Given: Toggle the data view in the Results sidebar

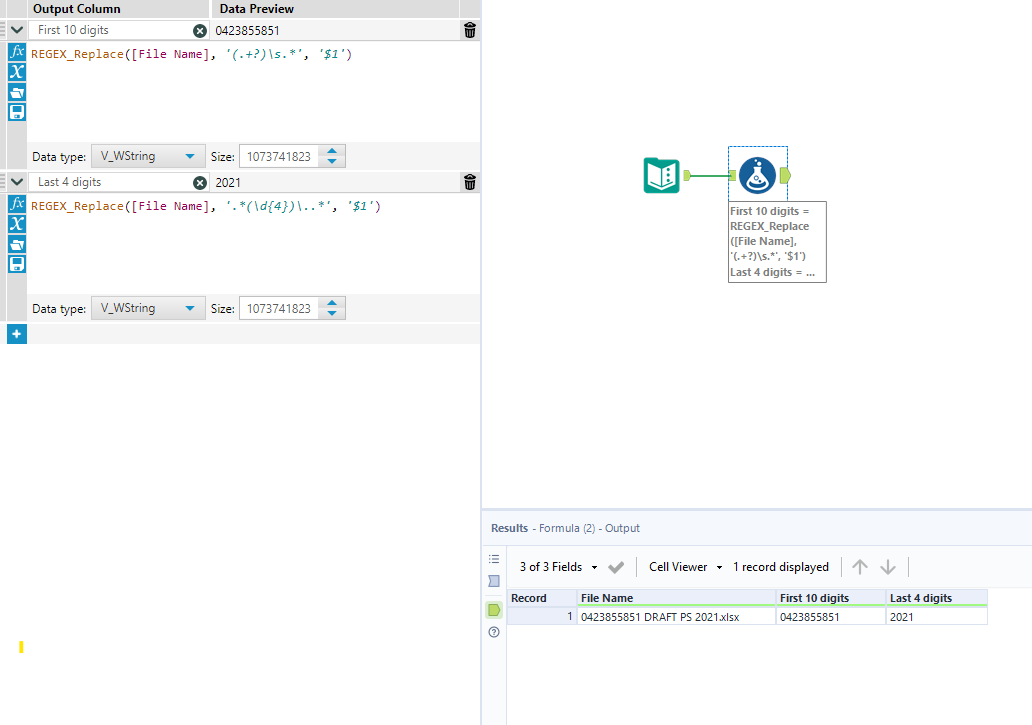Looking at the screenshot, I should pyautogui.click(x=493, y=610).
